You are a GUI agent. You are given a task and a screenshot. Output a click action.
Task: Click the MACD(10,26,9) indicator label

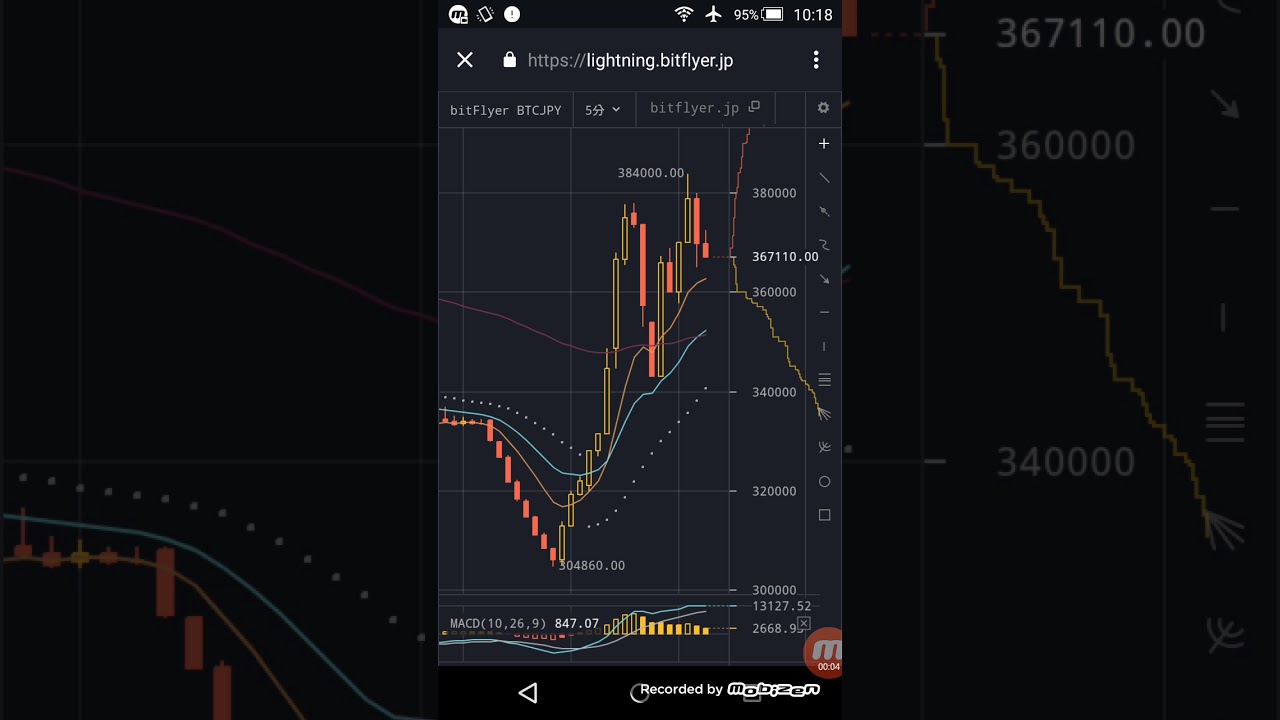(497, 624)
